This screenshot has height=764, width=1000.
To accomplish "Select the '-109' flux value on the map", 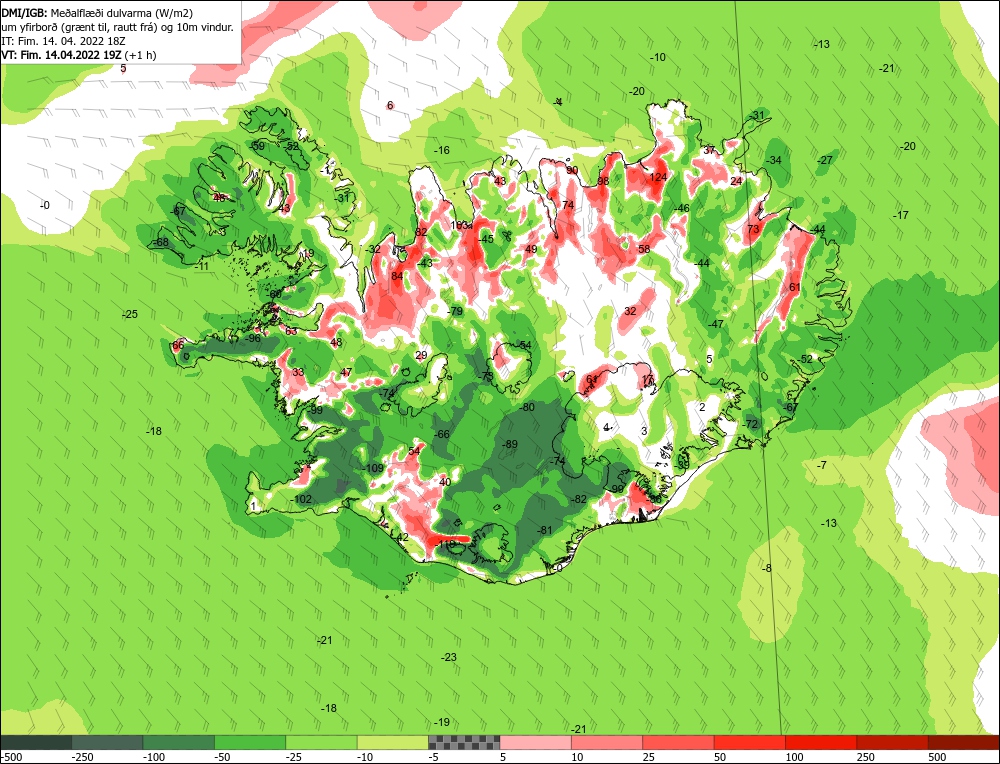I will click(372, 469).
